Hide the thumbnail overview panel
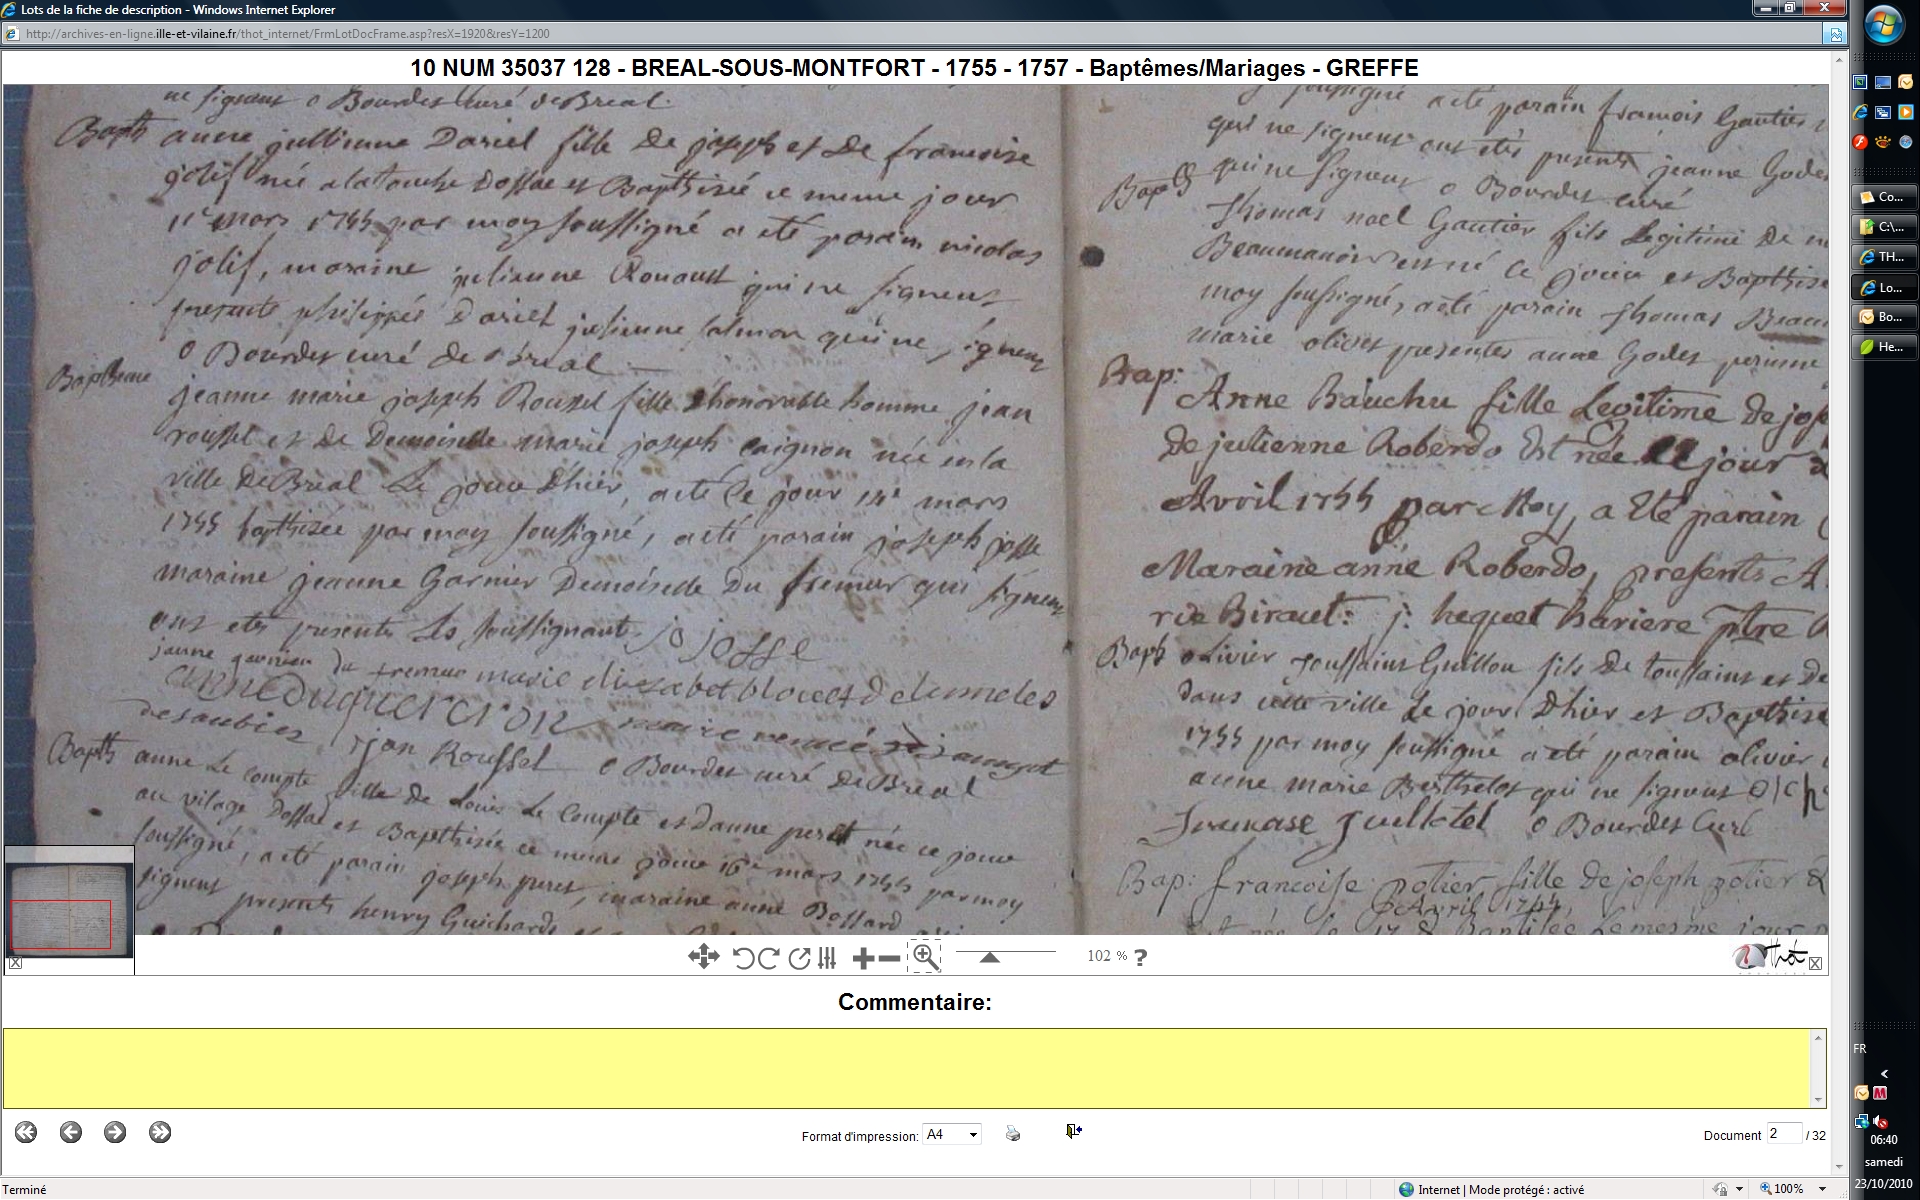 click(15, 963)
